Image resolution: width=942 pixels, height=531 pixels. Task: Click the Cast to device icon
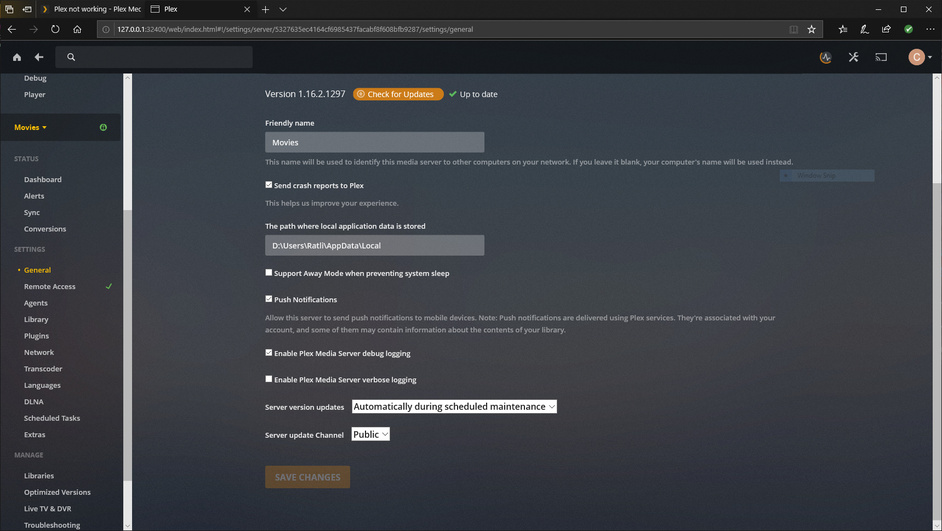coord(881,57)
